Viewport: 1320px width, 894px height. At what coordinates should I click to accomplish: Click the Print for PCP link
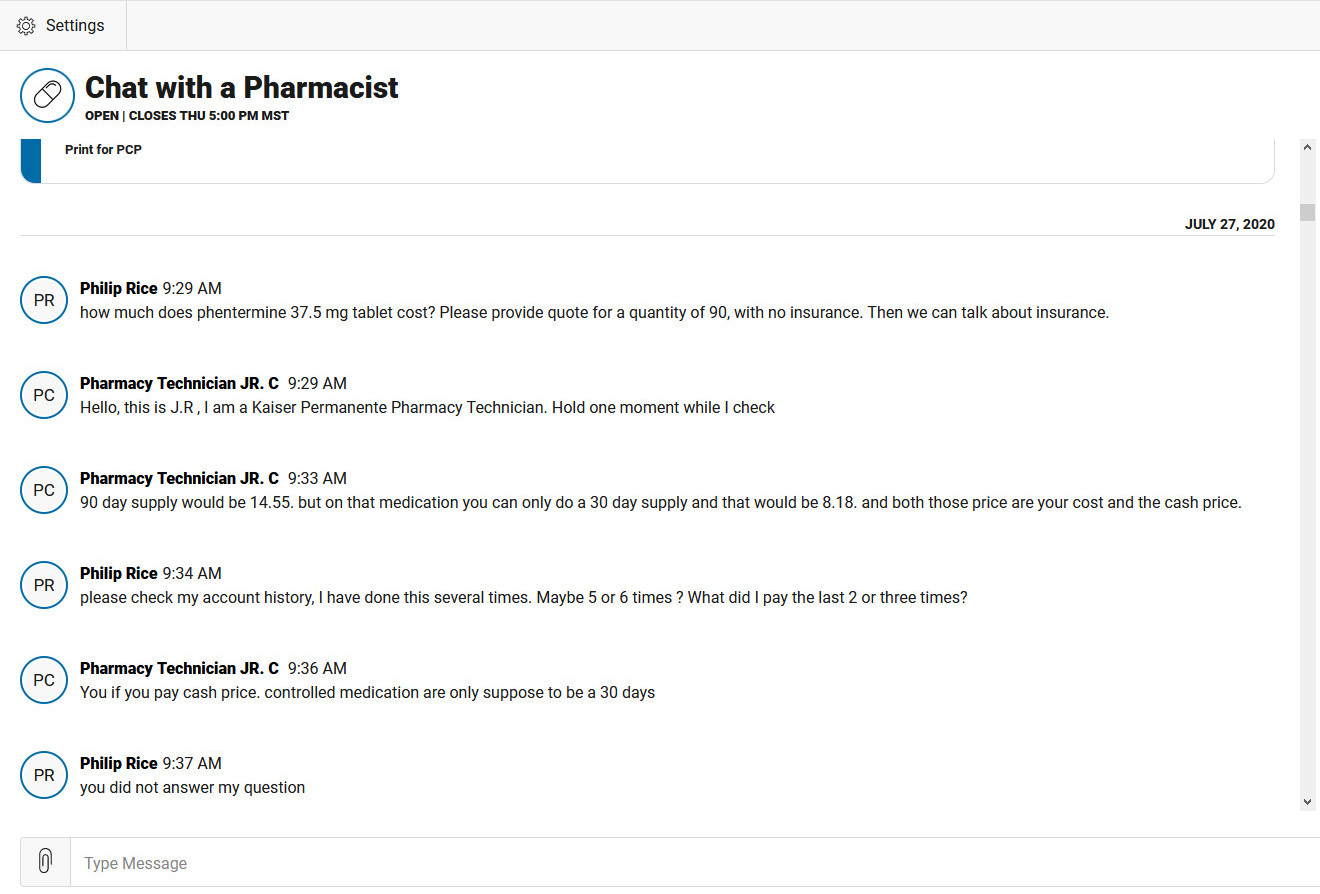[103, 150]
